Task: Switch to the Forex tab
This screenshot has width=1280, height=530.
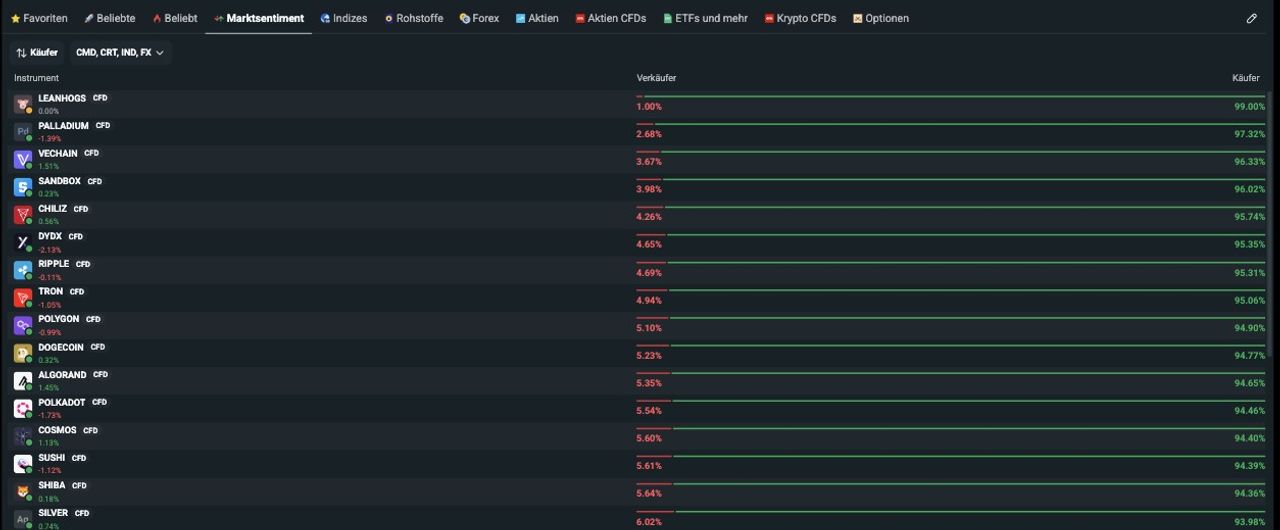Action: tap(479, 18)
